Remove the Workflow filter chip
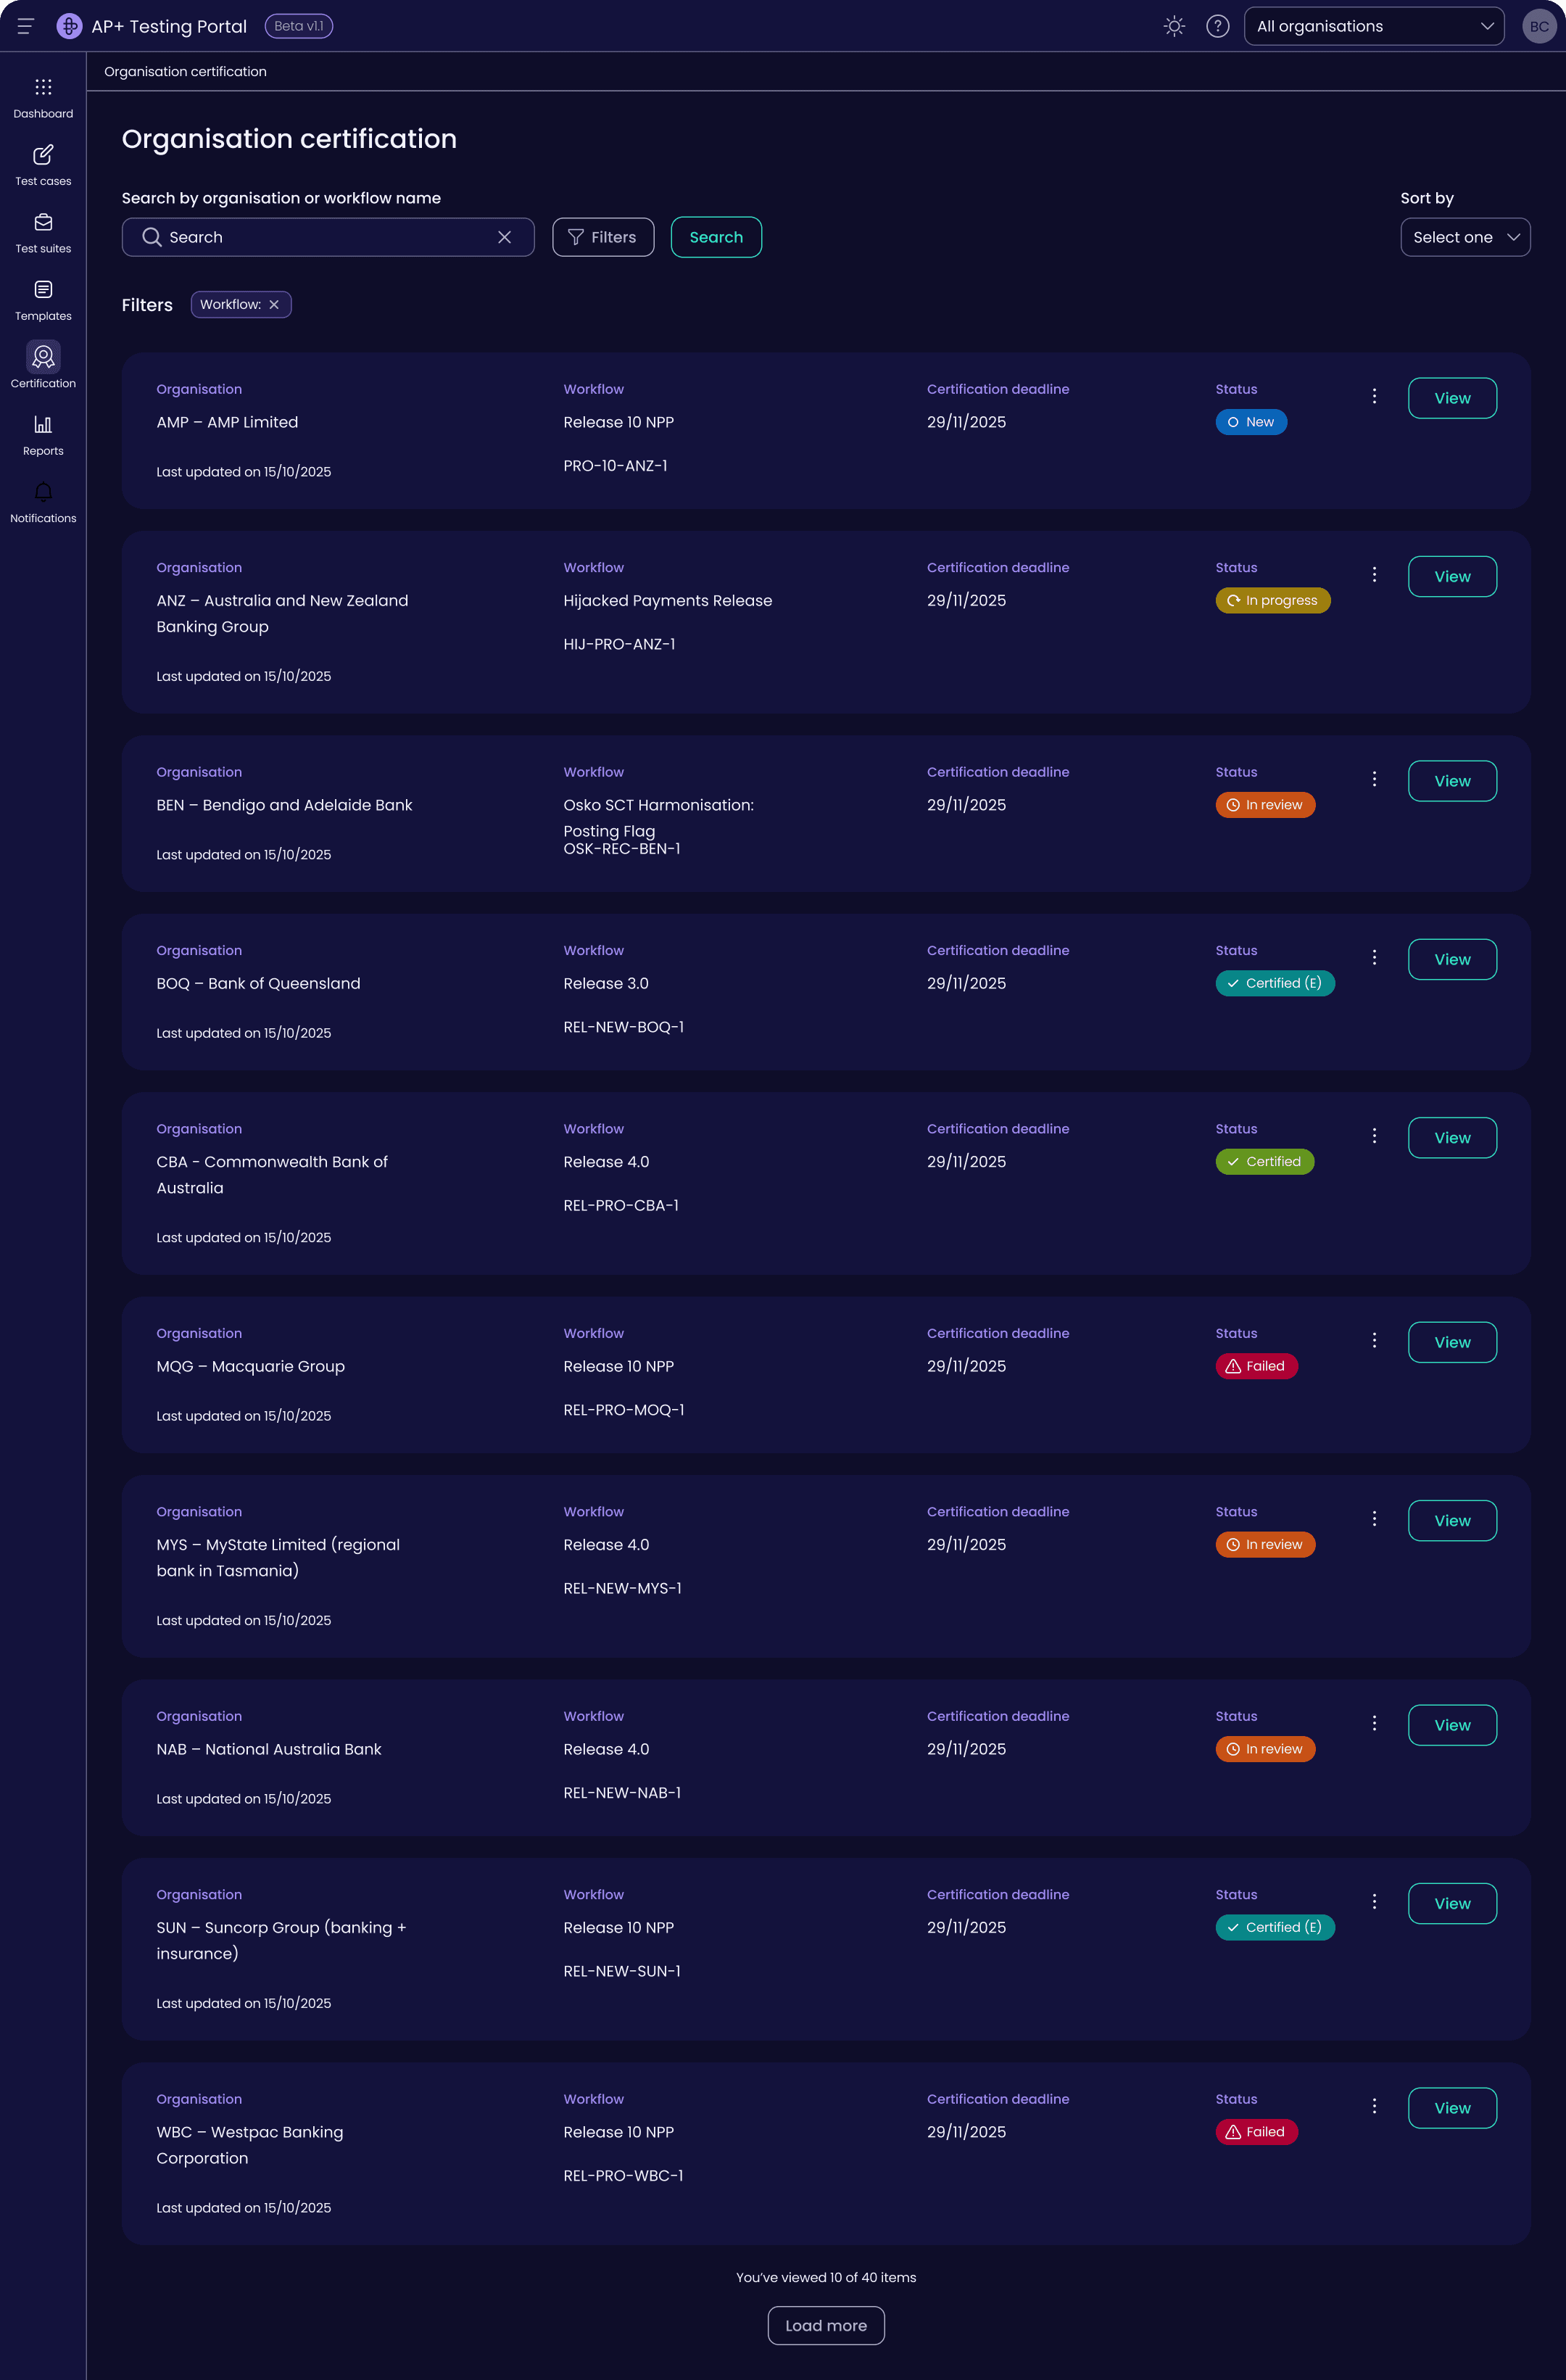 coord(274,305)
